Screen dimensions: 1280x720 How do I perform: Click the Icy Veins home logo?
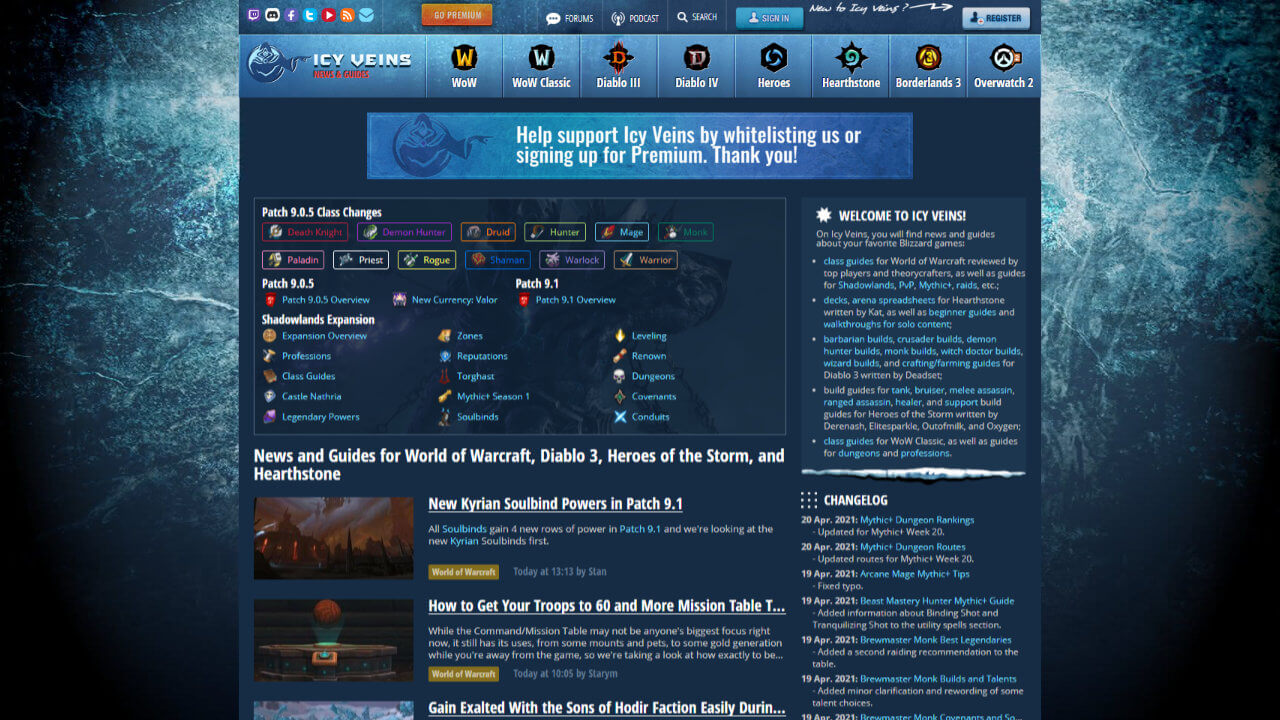(330, 65)
